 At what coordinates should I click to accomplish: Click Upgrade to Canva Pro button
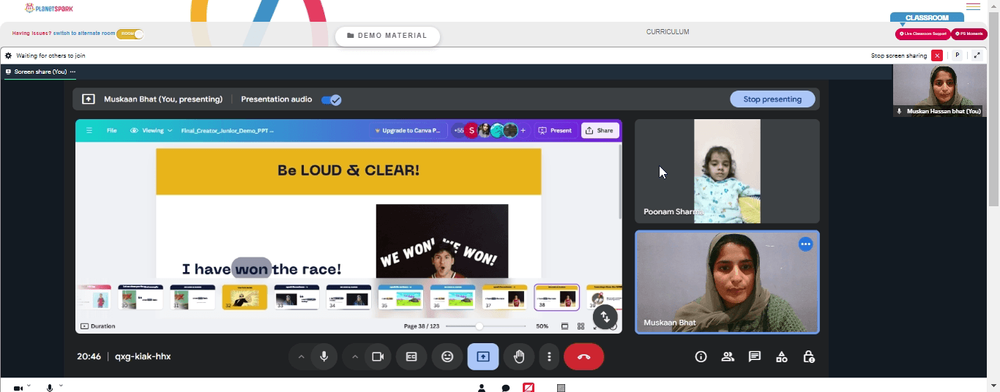click(x=408, y=130)
